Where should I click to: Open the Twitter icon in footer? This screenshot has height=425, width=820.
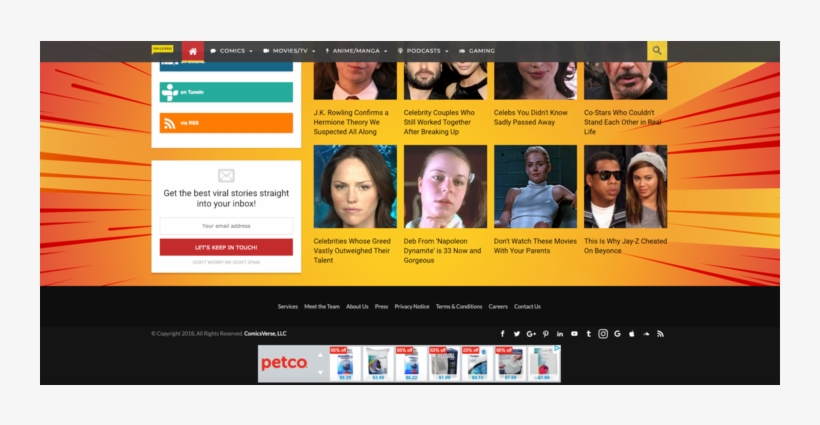517,334
